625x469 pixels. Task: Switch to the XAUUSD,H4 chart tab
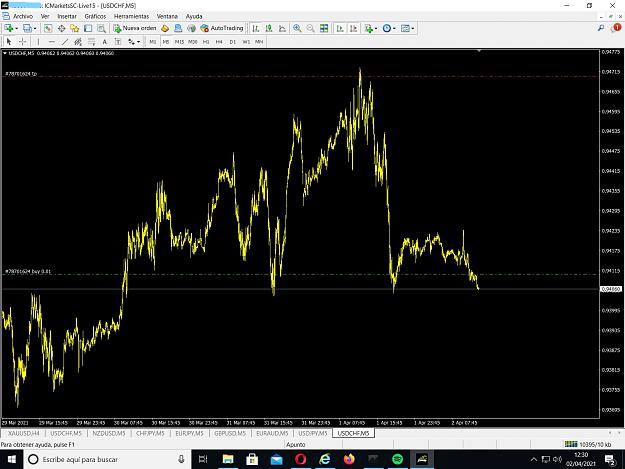pos(24,433)
